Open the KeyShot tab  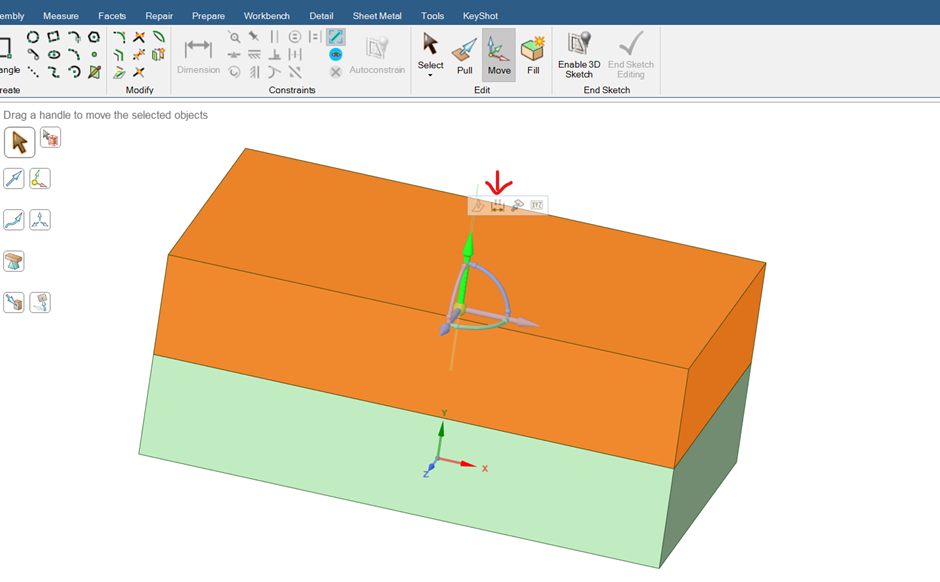click(x=480, y=16)
